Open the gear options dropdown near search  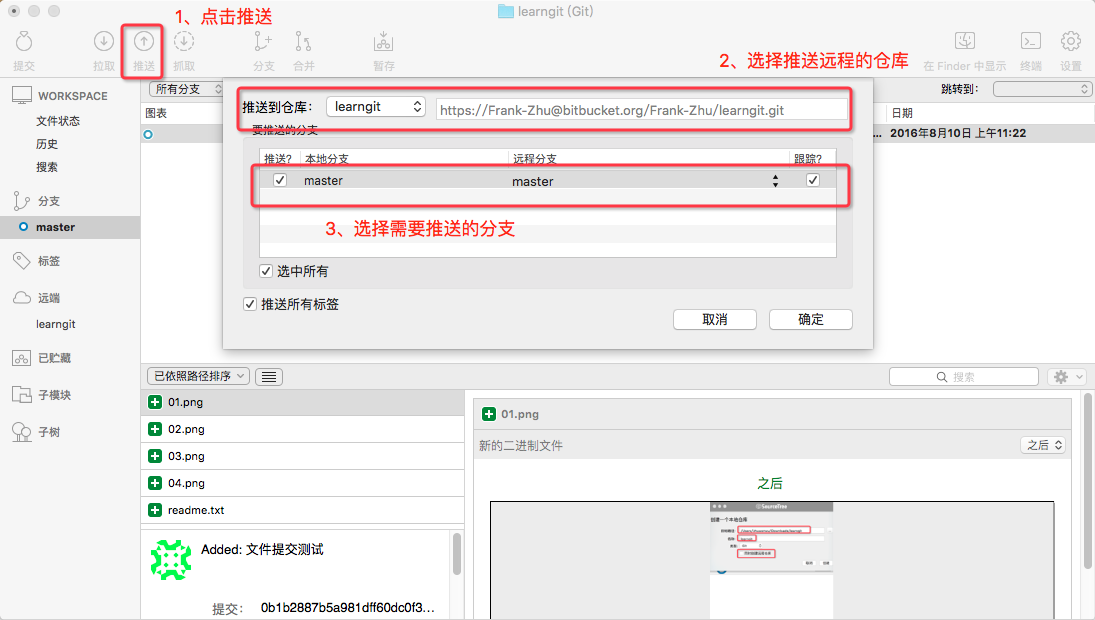click(1067, 377)
